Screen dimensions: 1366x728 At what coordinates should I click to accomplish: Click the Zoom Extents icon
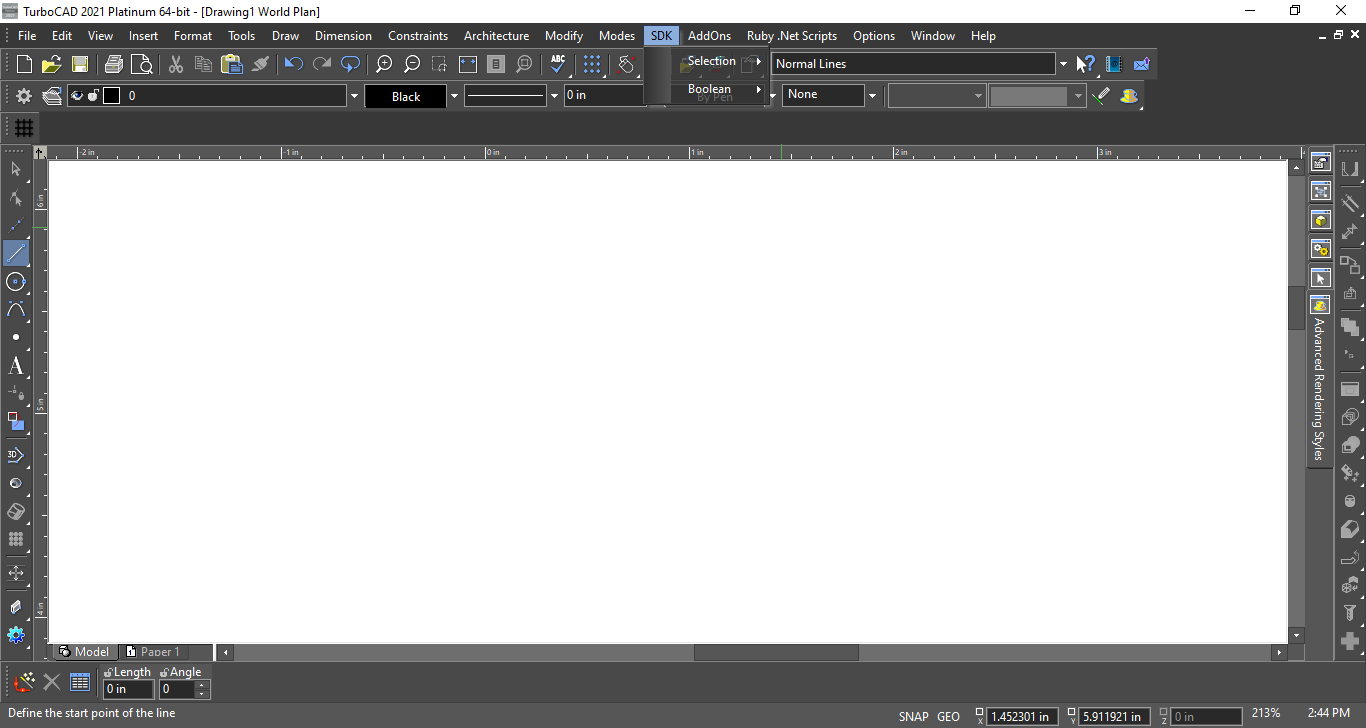468,64
